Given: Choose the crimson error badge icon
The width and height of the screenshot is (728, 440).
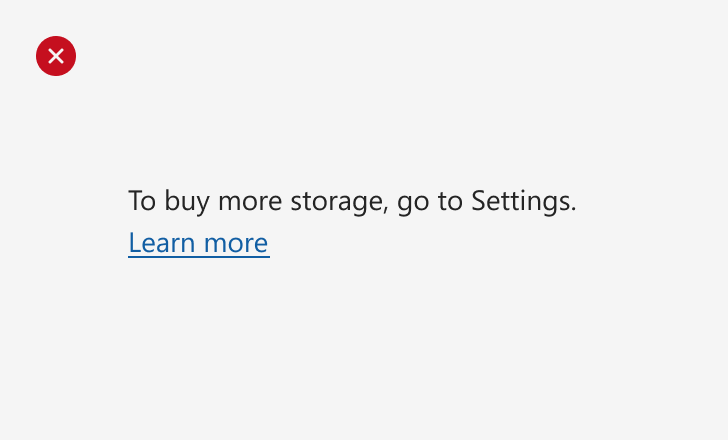Looking at the screenshot, I should [x=56, y=56].
